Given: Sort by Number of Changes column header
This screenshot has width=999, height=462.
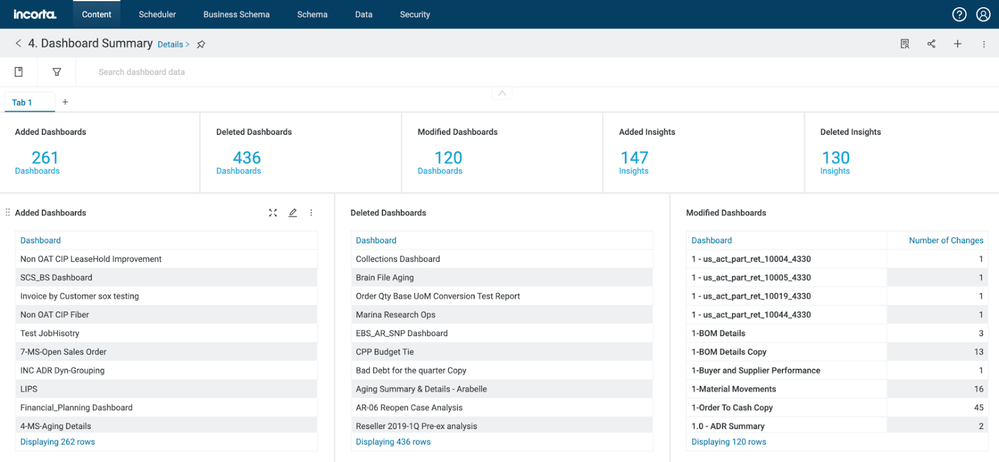Looking at the screenshot, I should pyautogui.click(x=945, y=240).
